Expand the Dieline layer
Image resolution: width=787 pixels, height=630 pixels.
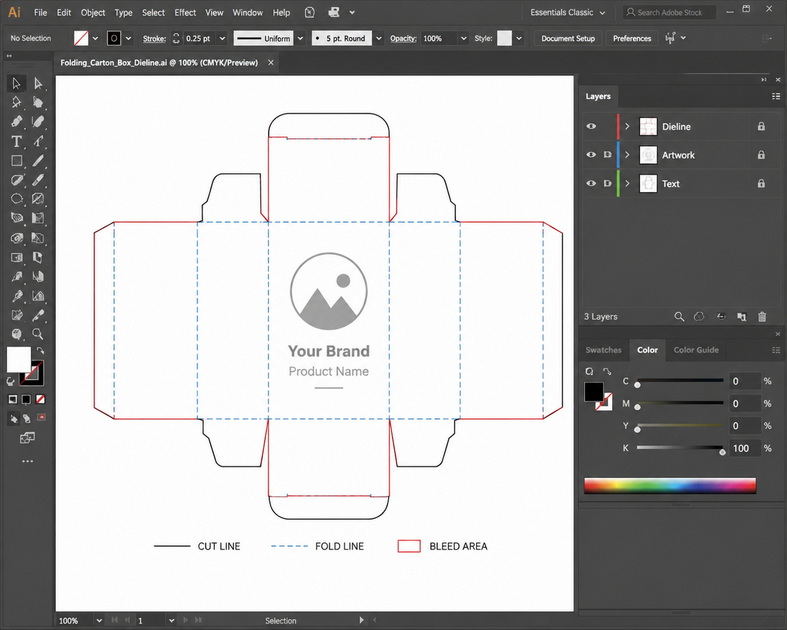627,127
